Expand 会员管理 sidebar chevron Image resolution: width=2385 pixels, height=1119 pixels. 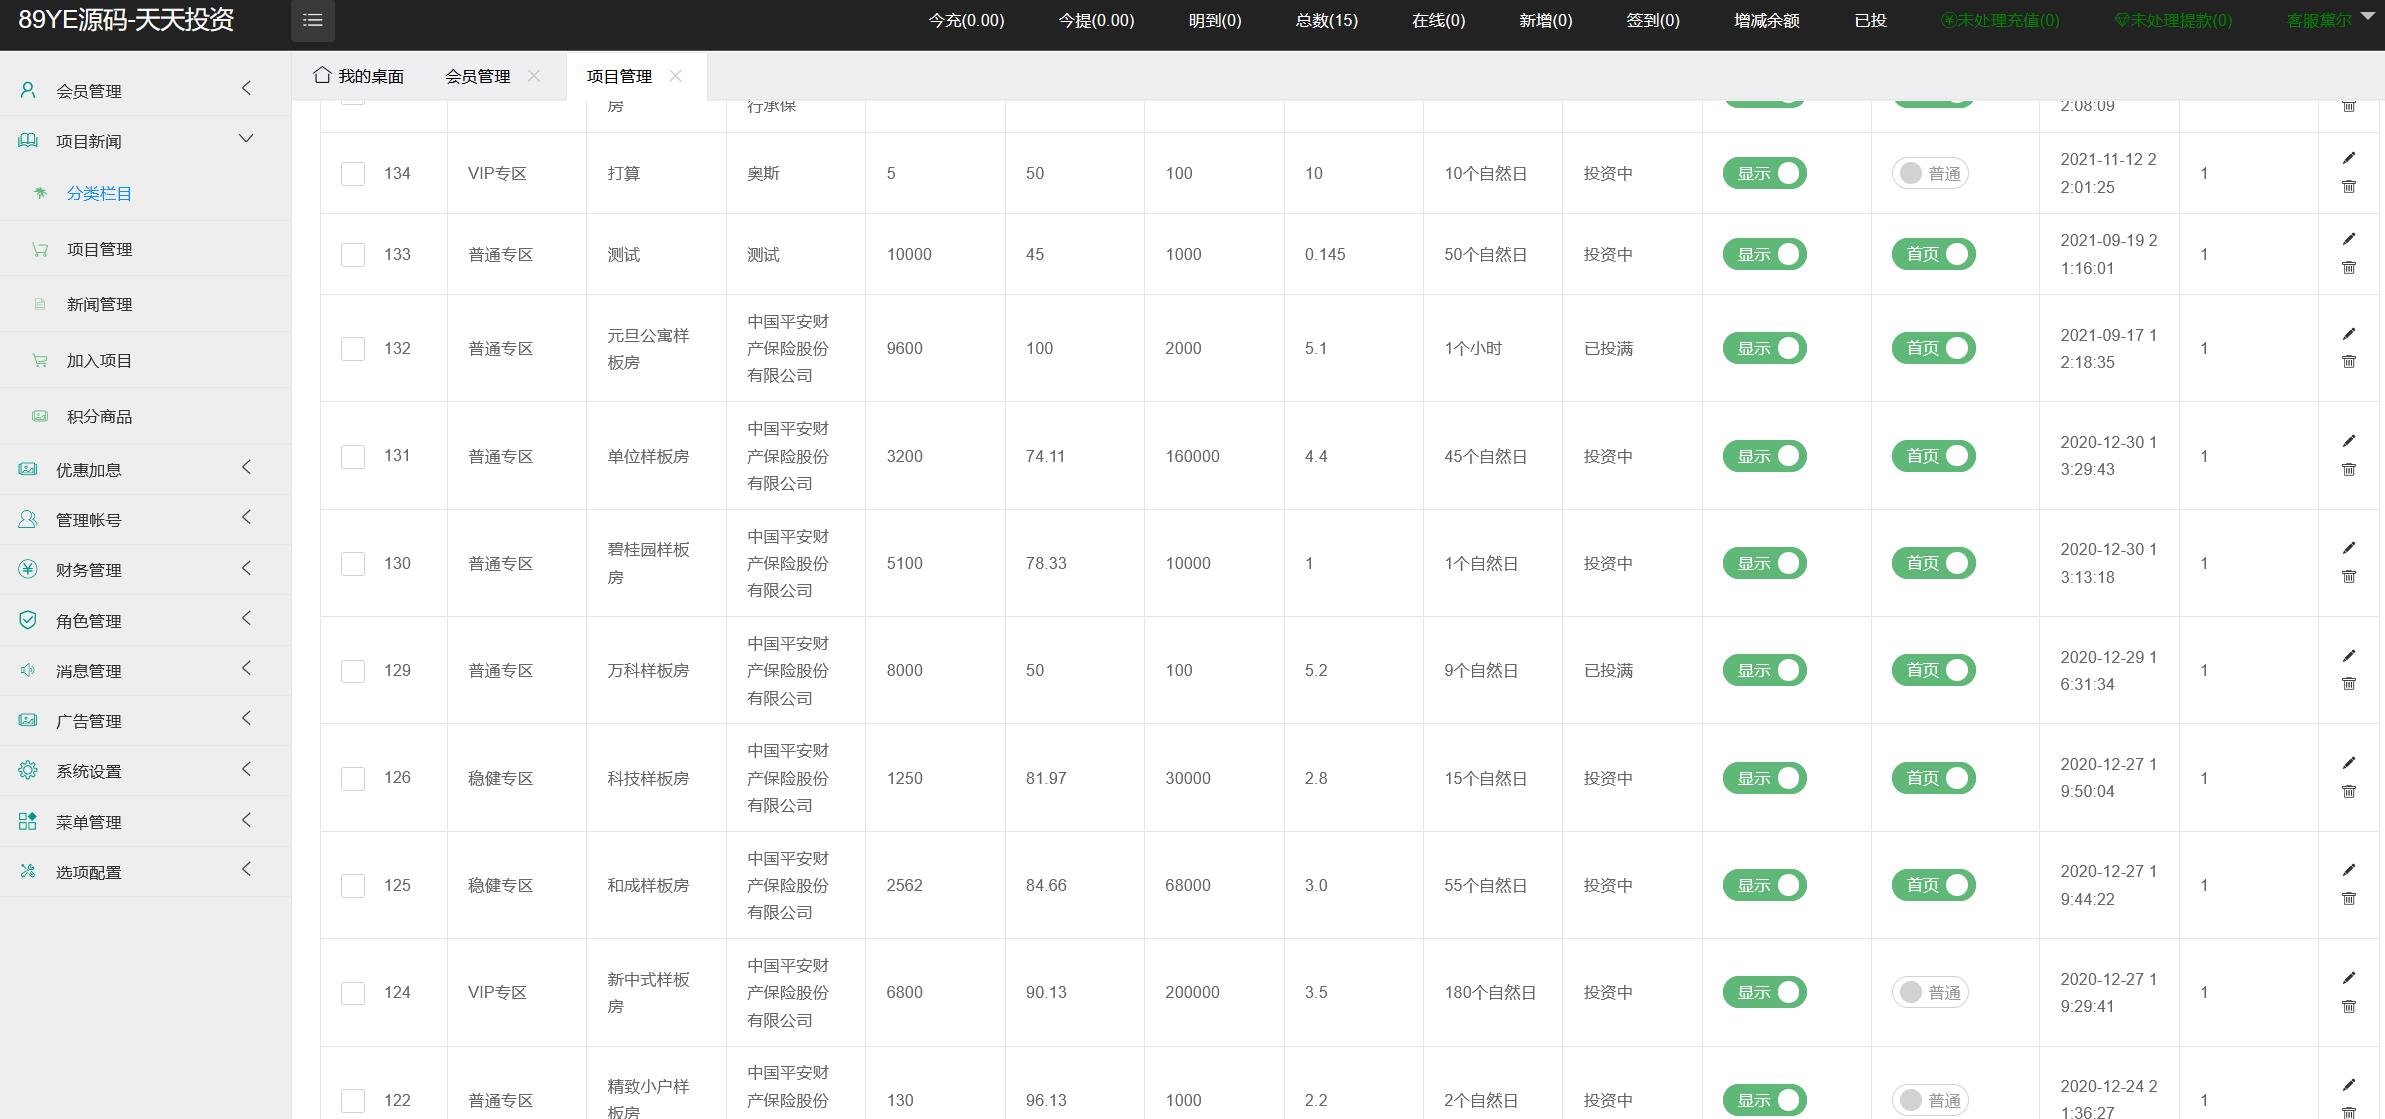click(x=246, y=89)
